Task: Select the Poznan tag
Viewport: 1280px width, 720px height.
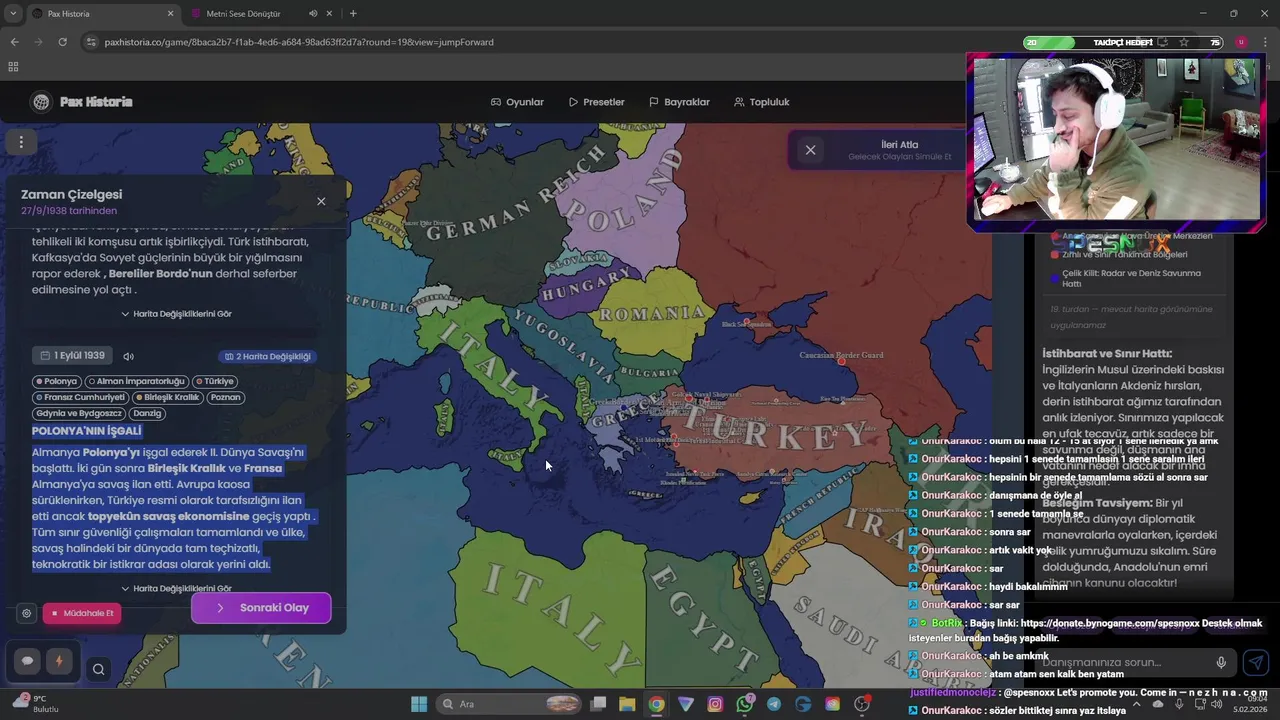Action: 225,397
